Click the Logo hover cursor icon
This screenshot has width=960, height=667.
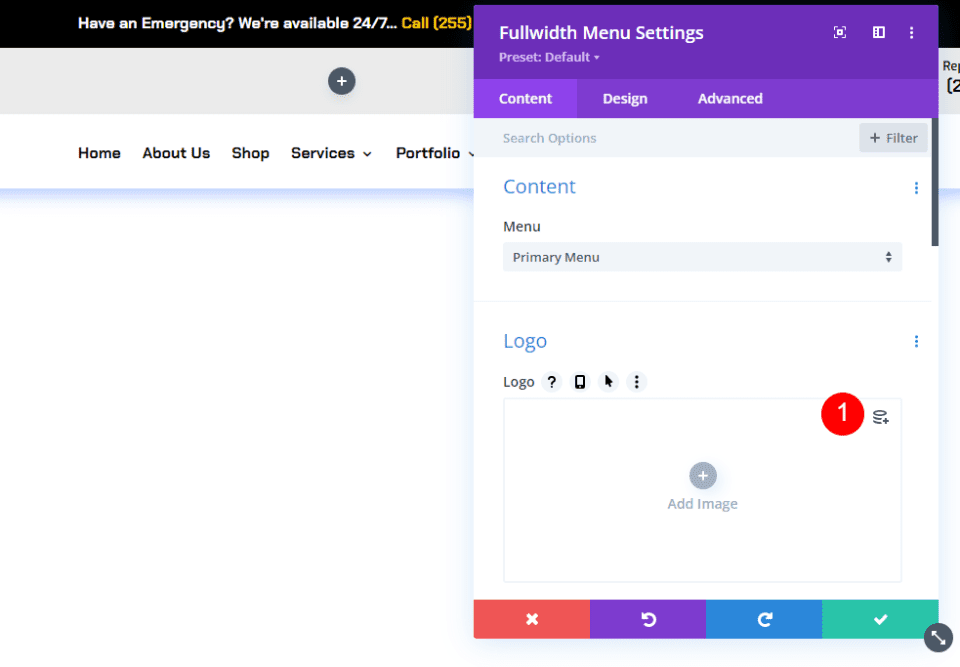click(608, 382)
